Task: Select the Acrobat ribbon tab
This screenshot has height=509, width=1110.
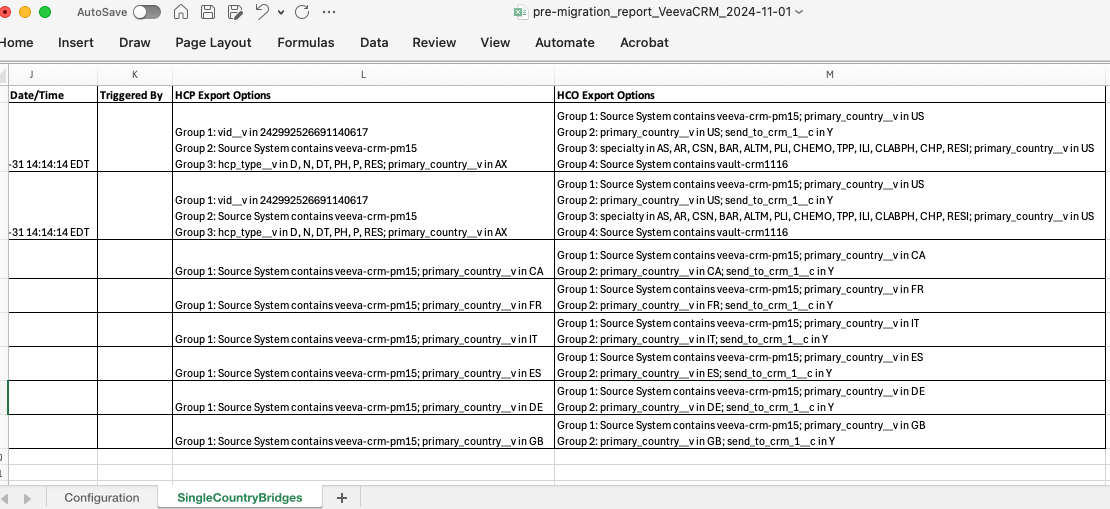Action: pos(644,42)
